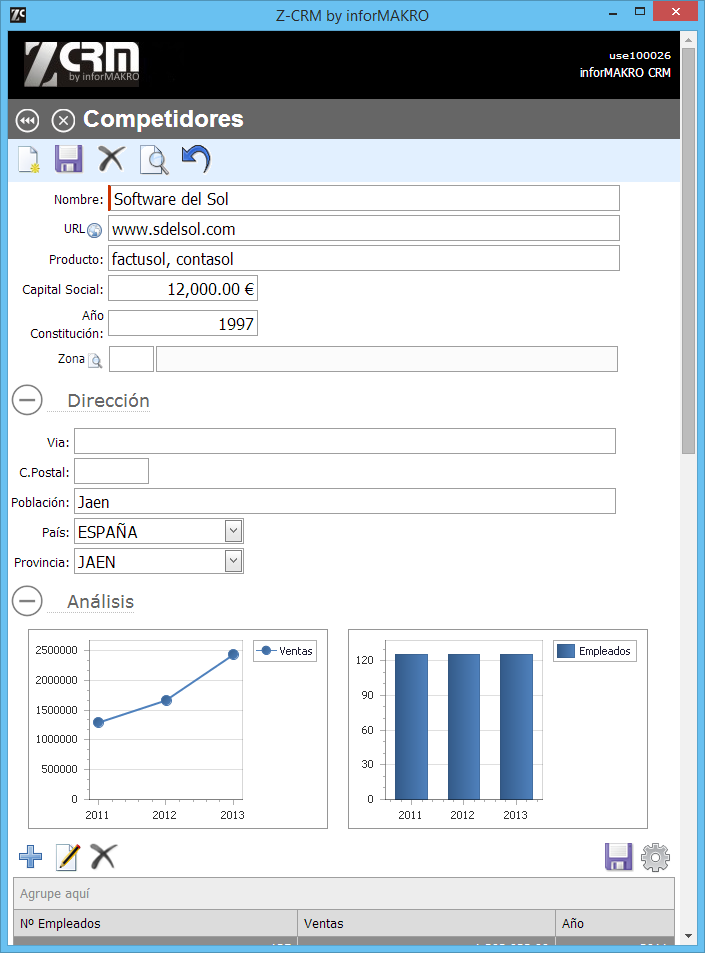Click the Z-CRM window title bar icon
Screen dimensions: 705x953
(x=18, y=15)
